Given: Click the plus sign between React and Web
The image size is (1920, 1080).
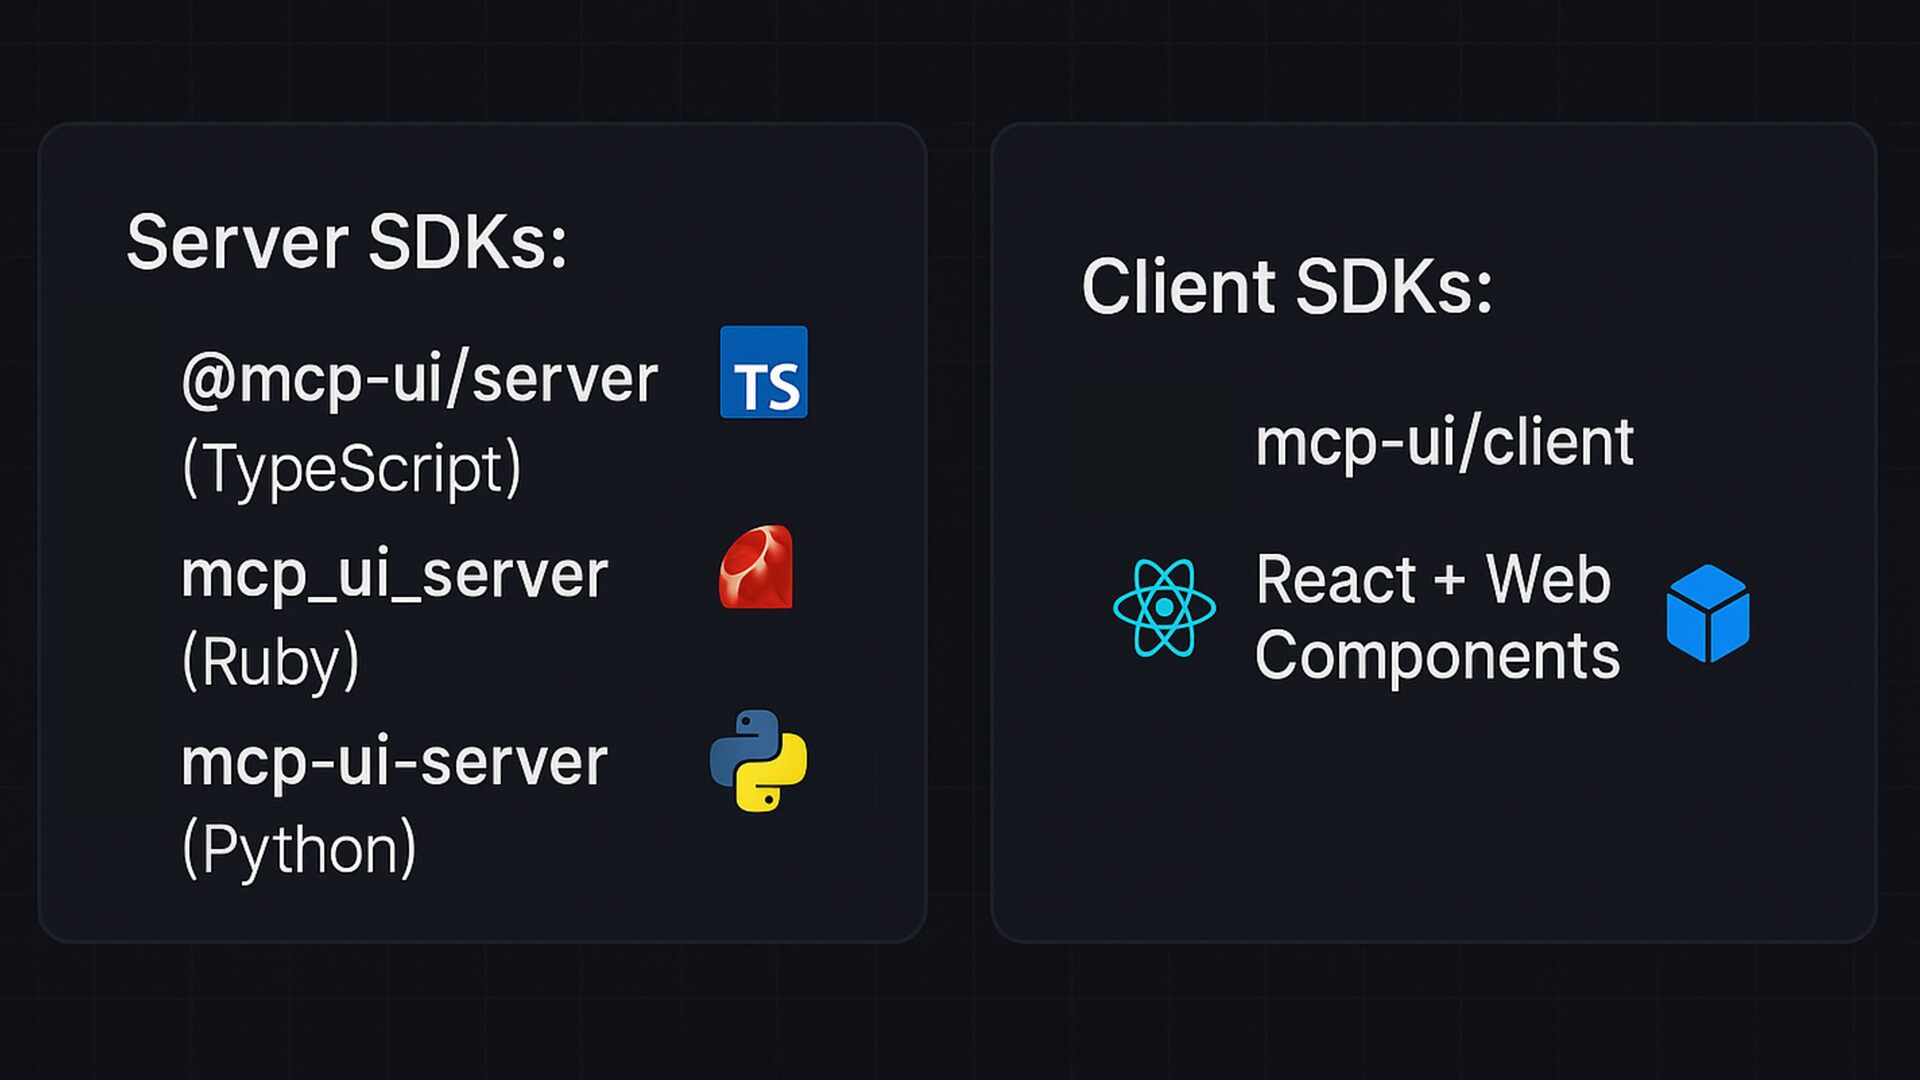Looking at the screenshot, I should [x=1449, y=581].
